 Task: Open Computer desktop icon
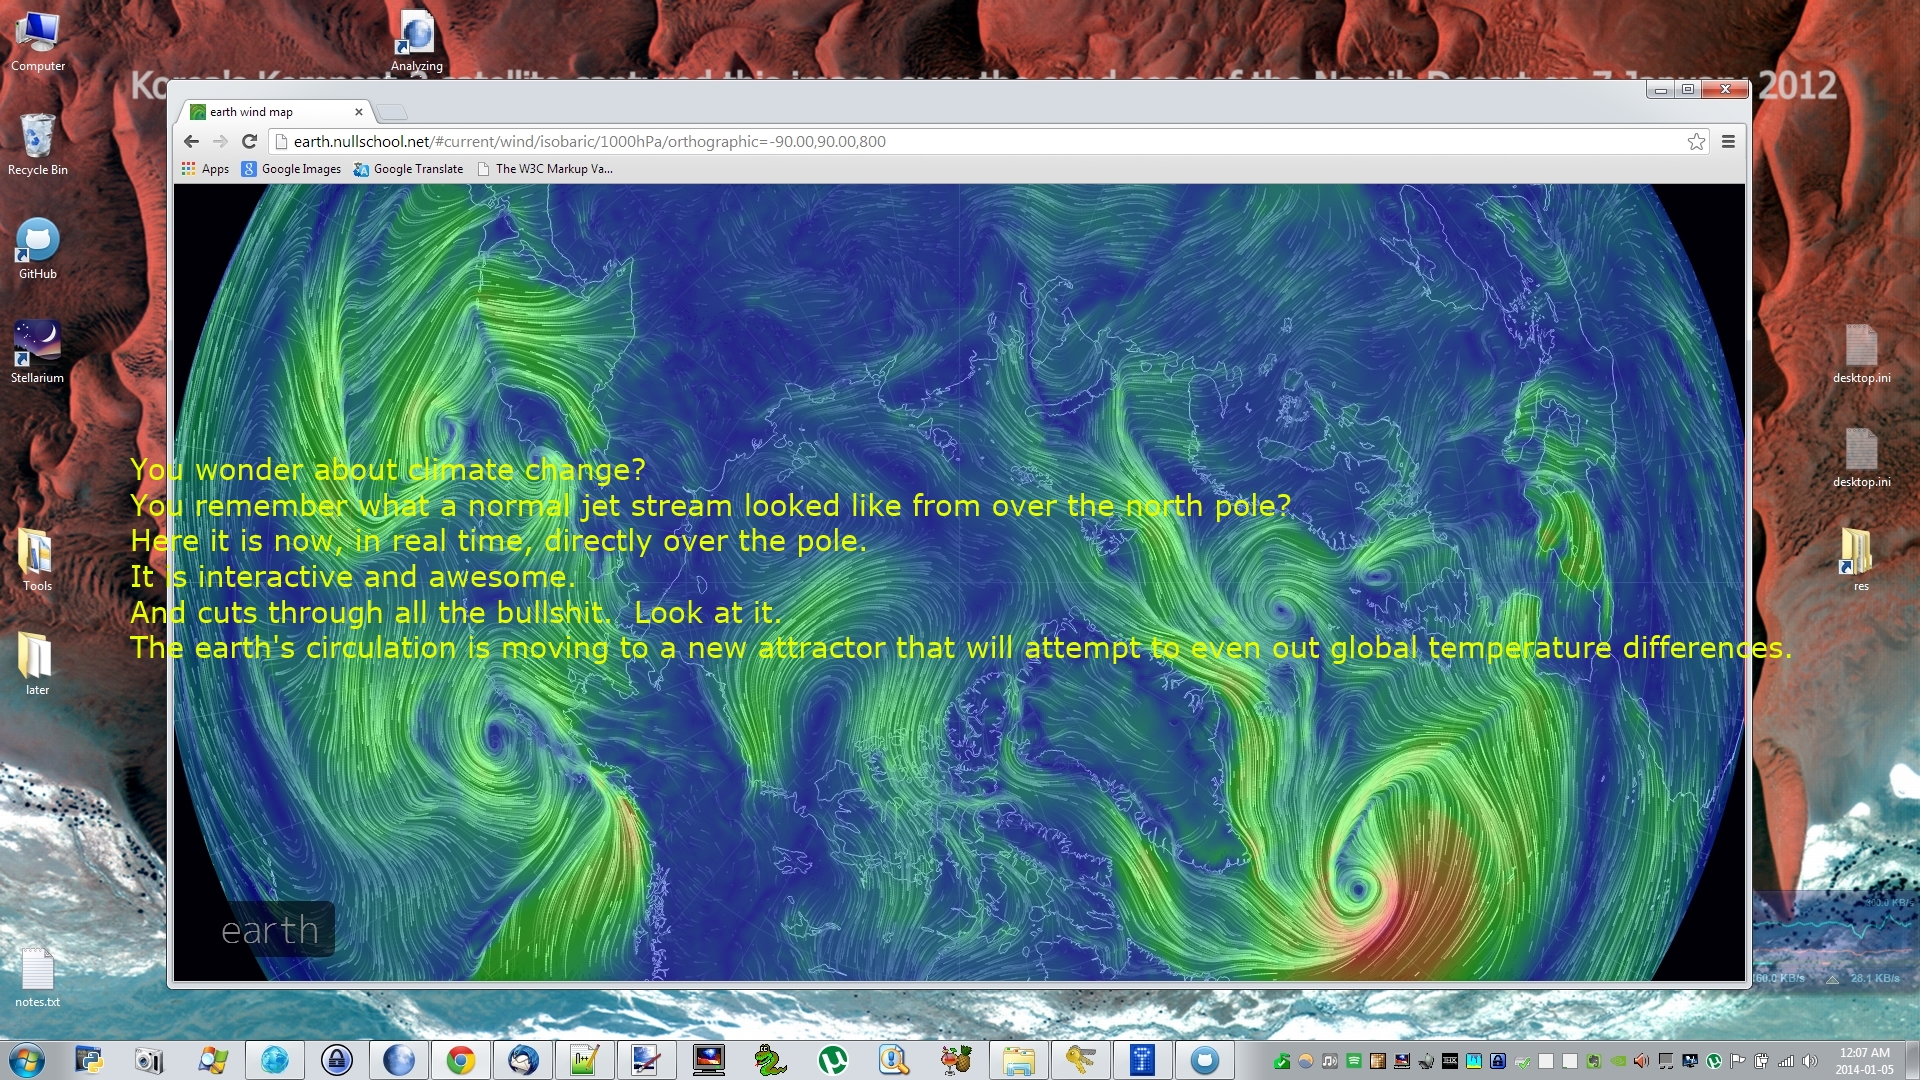pos(38,42)
